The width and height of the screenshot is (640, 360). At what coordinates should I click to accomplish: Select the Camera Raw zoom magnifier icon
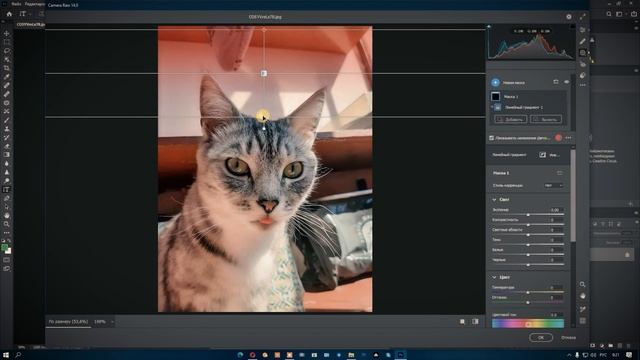coord(582,284)
